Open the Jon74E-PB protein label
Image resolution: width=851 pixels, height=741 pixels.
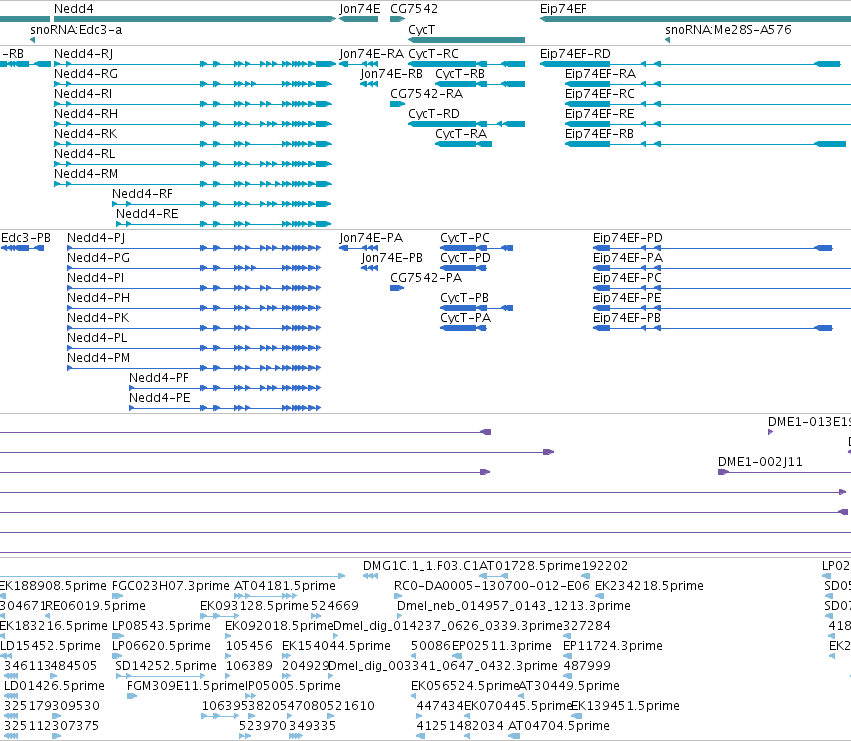pyautogui.click(x=392, y=258)
